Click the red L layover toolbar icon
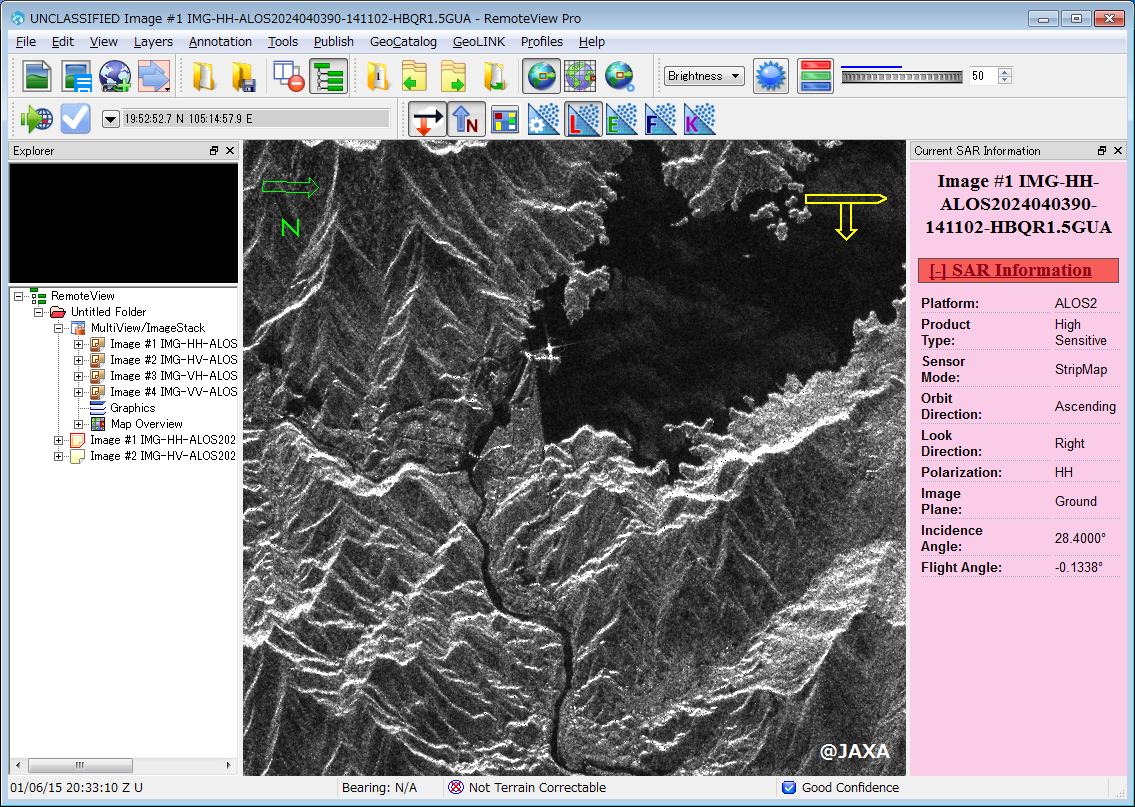The height and width of the screenshot is (807, 1135). (581, 119)
